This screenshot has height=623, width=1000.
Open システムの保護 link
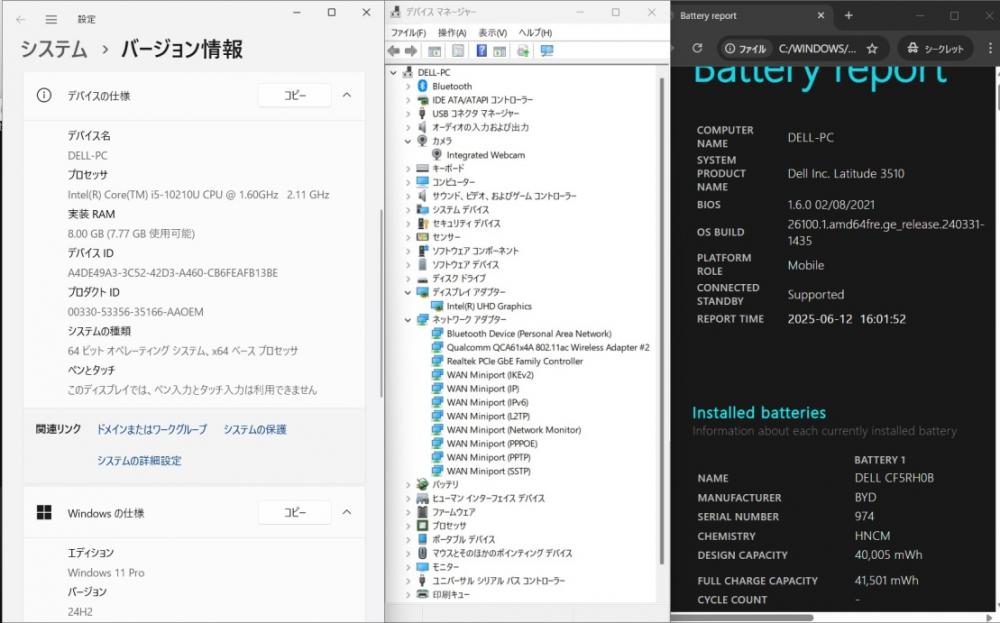coord(254,429)
